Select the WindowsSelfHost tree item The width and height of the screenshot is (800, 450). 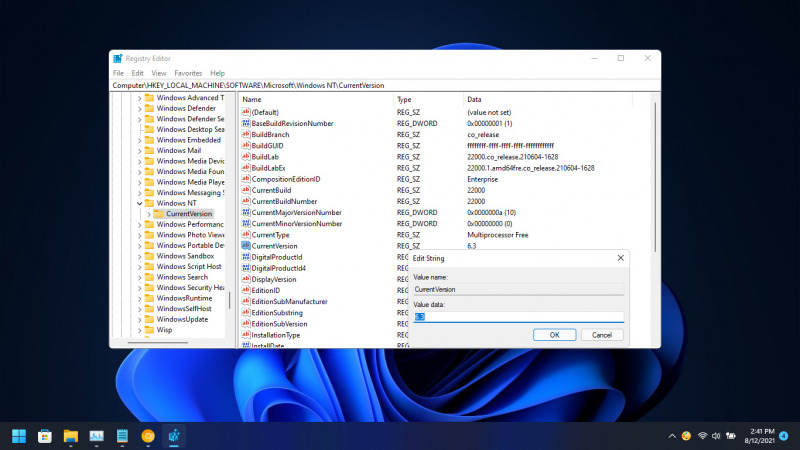184,309
